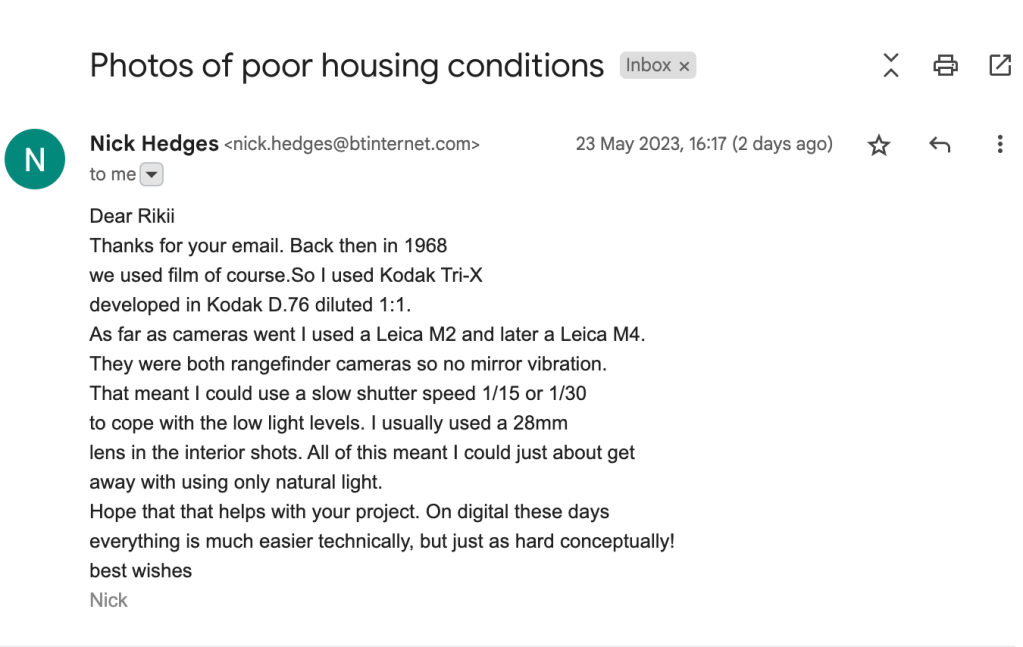Image resolution: width=1023 pixels, height=647 pixels.
Task: Reply to Nick Hedges using the arrow icon
Action: (x=939, y=145)
